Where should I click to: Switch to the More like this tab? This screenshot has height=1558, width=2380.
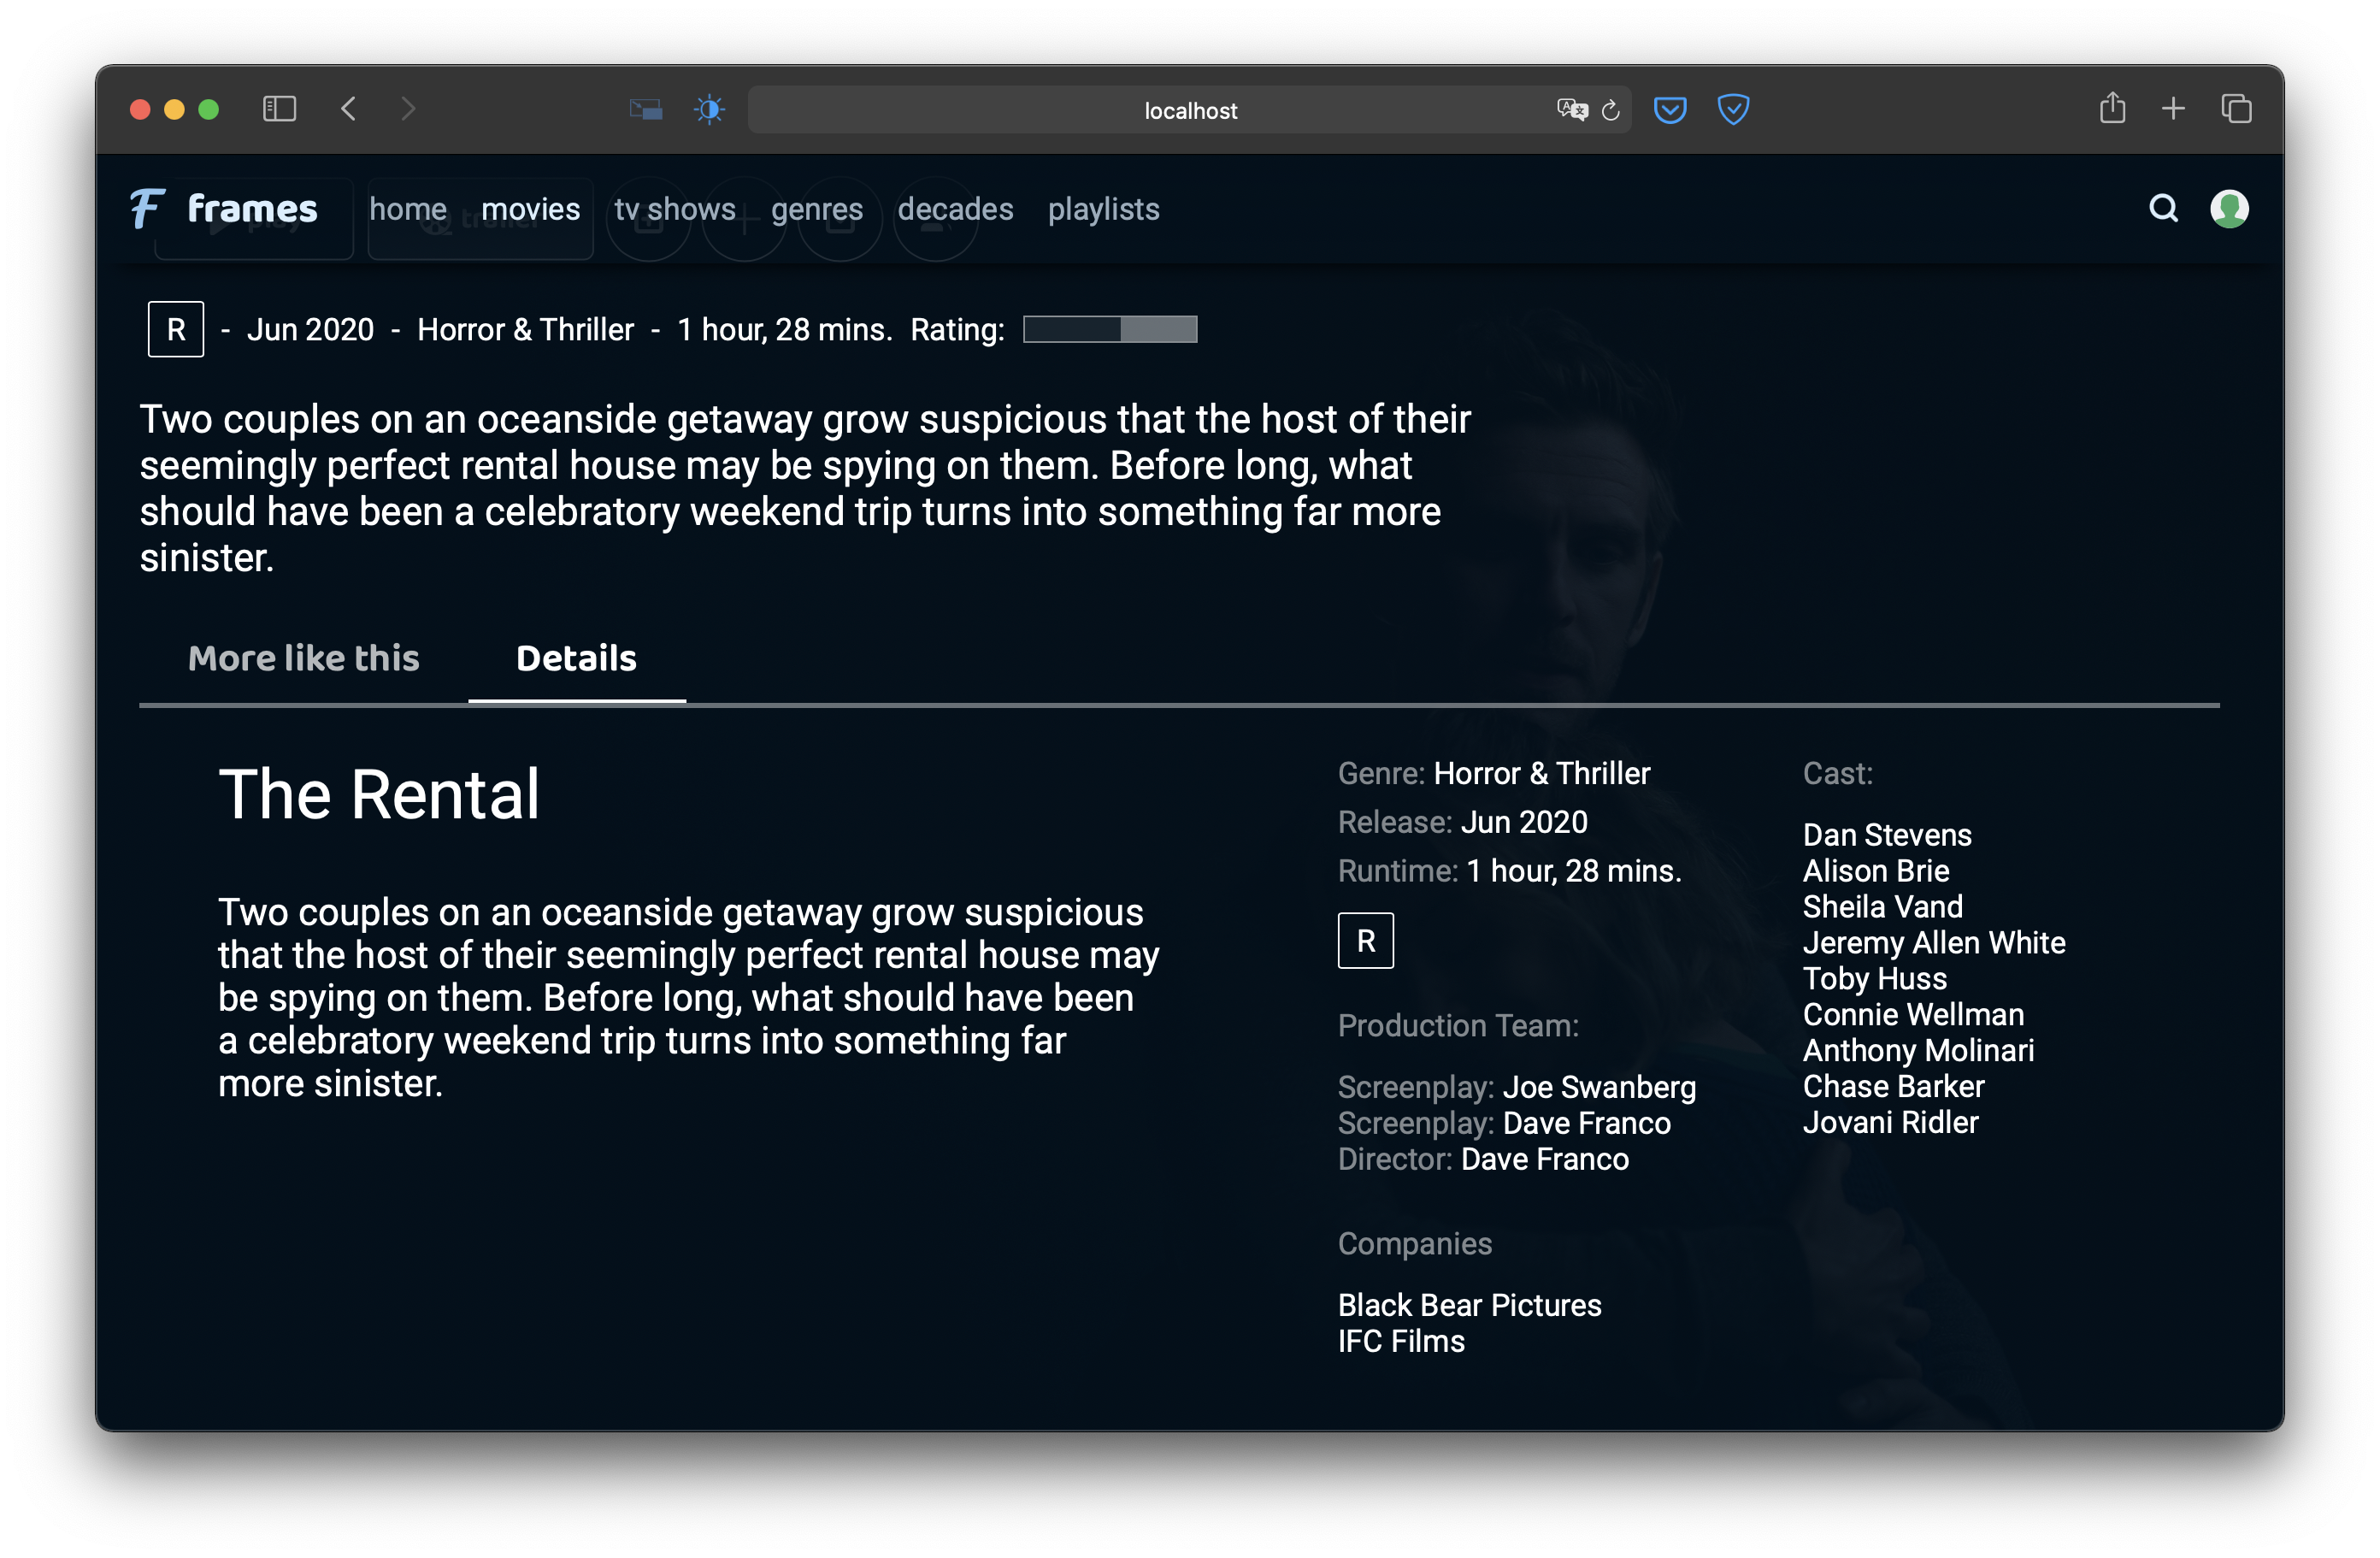point(303,658)
